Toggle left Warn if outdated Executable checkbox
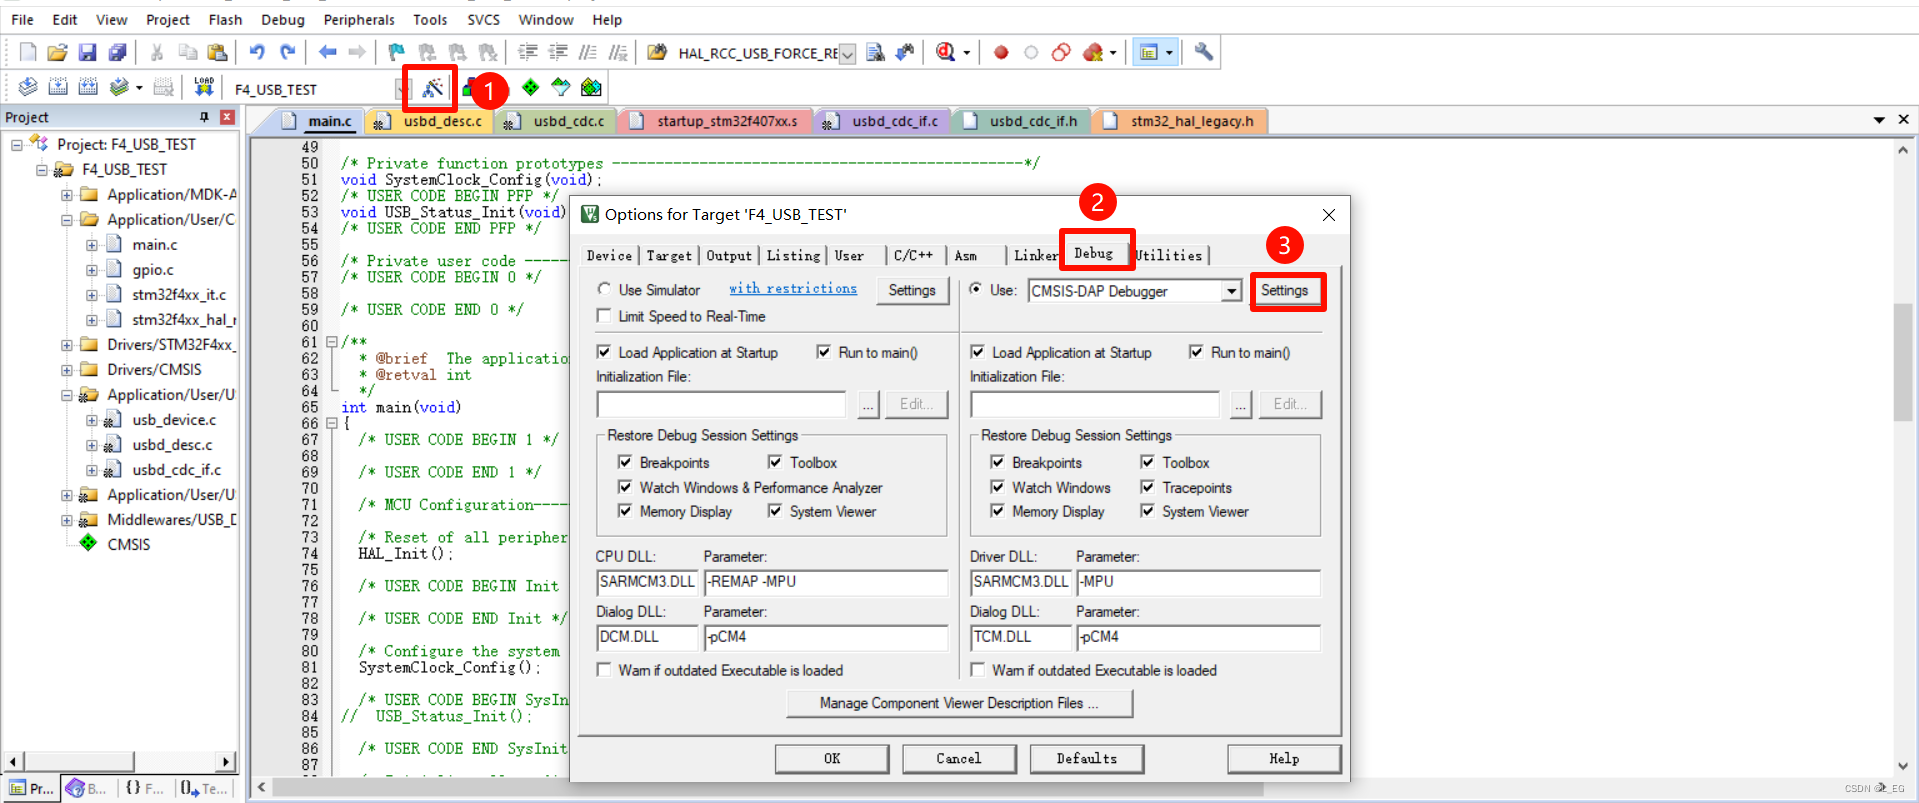The height and width of the screenshot is (803, 1919). click(604, 670)
